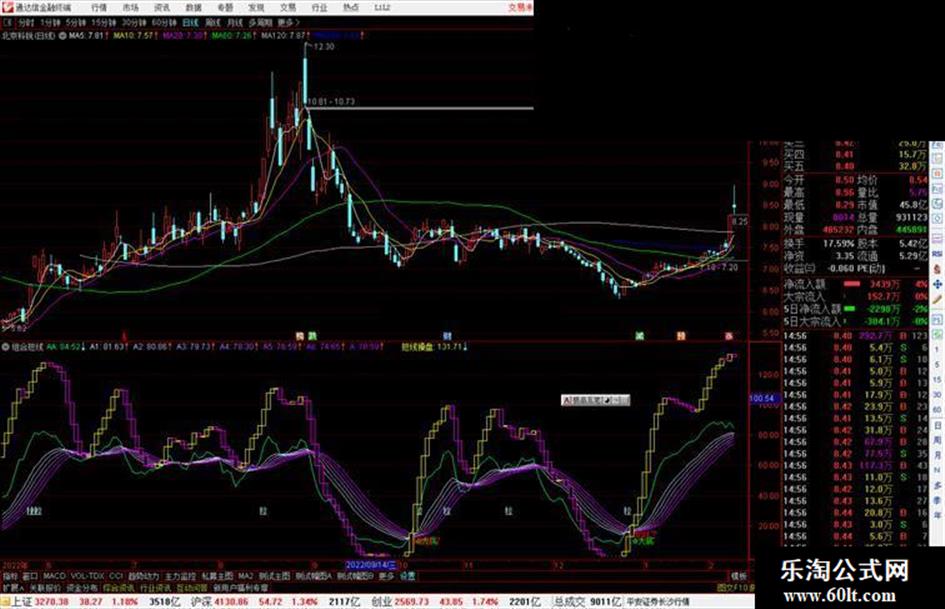Image resolution: width=945 pixels, height=609 pixels.
Task: Select the 主力监控 indicator tab
Action: tap(180, 576)
